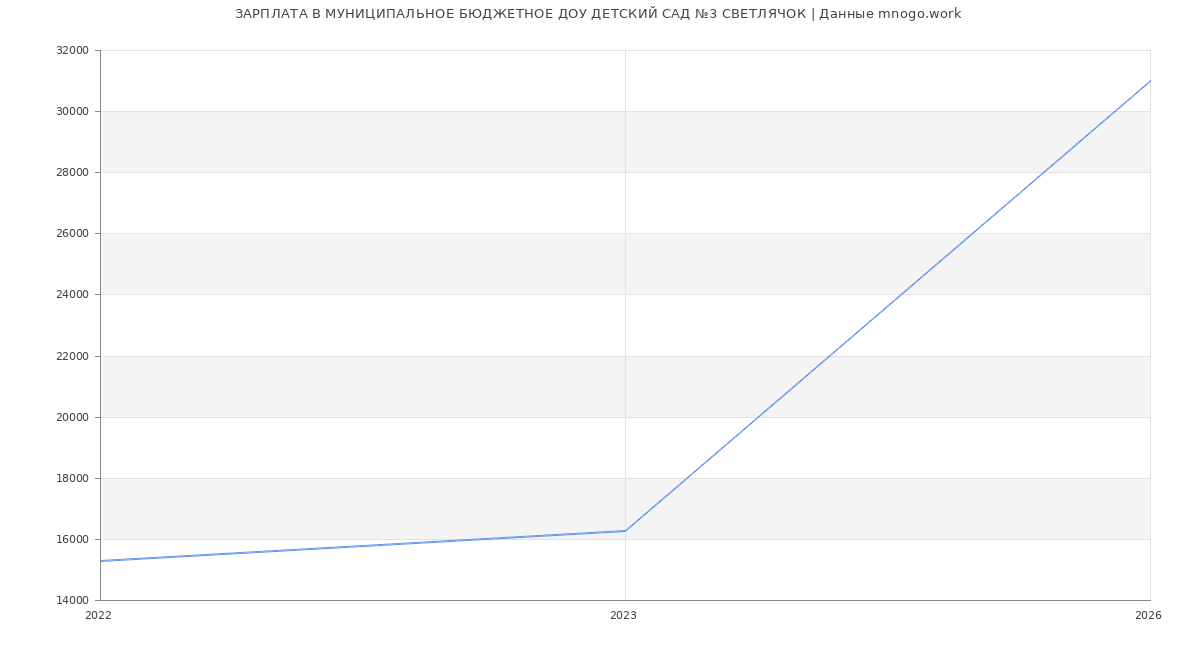Viewport: 1200px width, 650px height.
Task: Click the y-axis label 22000
Action: coord(72,356)
